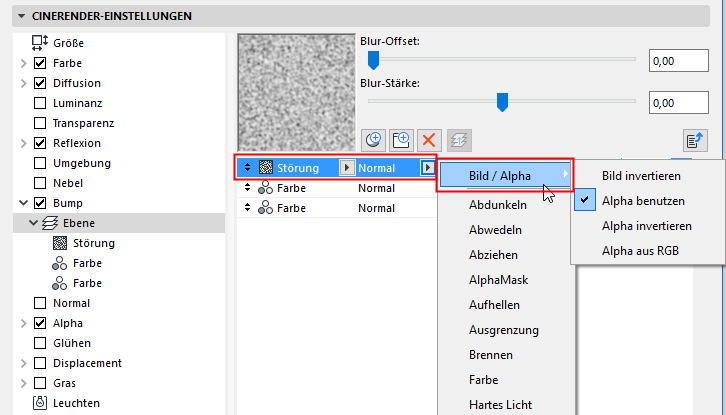
Task: Select Brennen blend mode
Action: pyautogui.click(x=491, y=355)
